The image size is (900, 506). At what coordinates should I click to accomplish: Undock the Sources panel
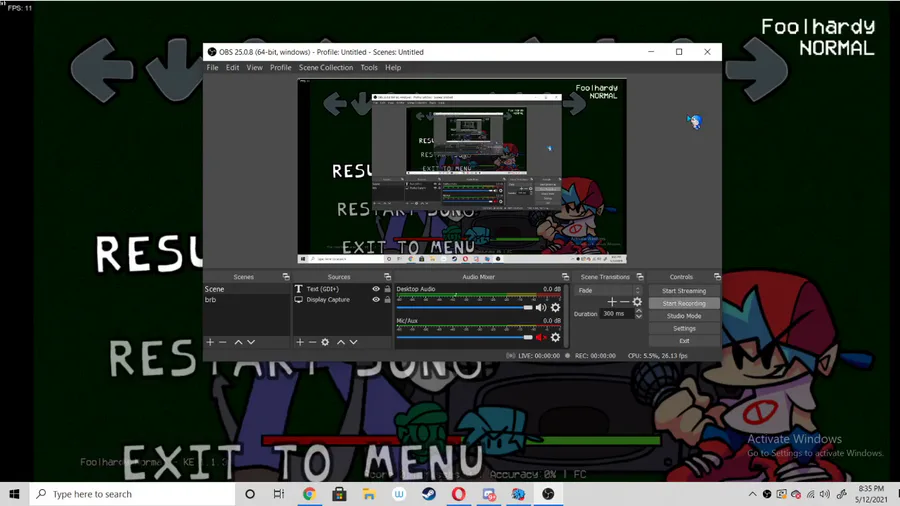click(x=387, y=277)
